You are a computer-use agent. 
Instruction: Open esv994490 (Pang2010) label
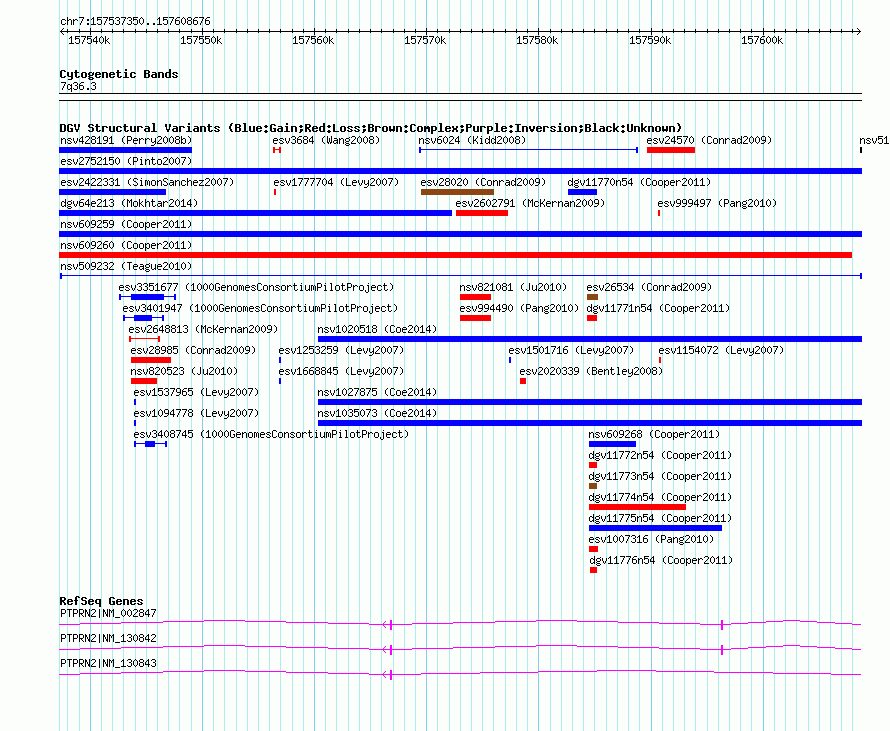tap(519, 308)
